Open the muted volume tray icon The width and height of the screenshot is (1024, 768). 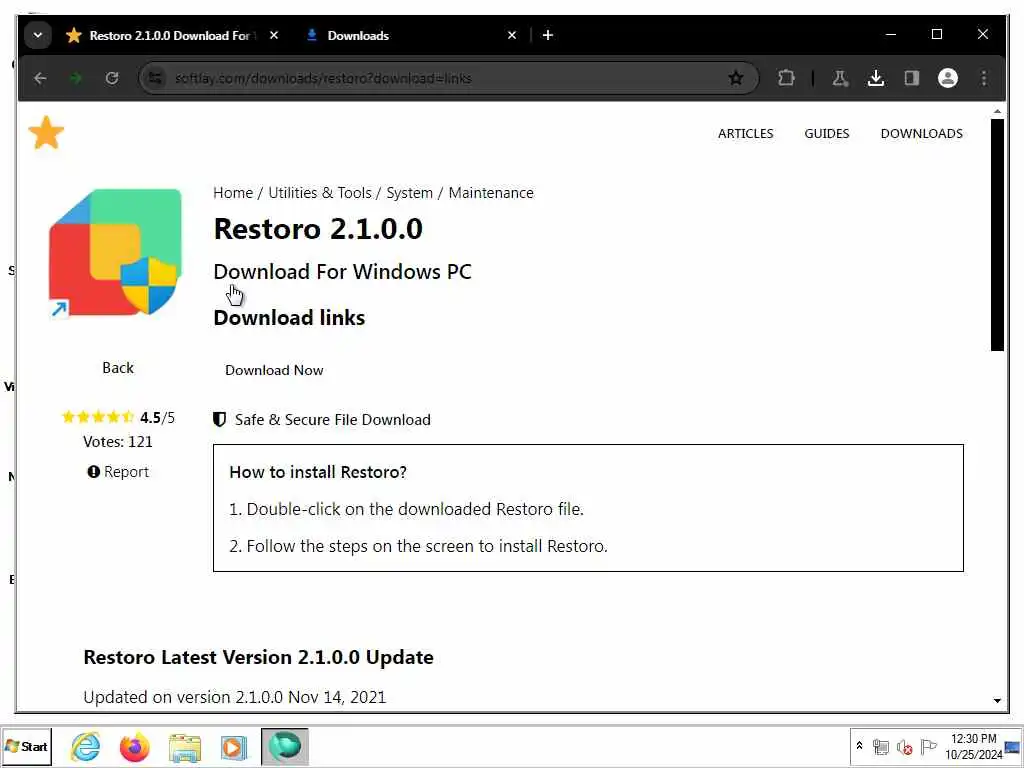904,746
